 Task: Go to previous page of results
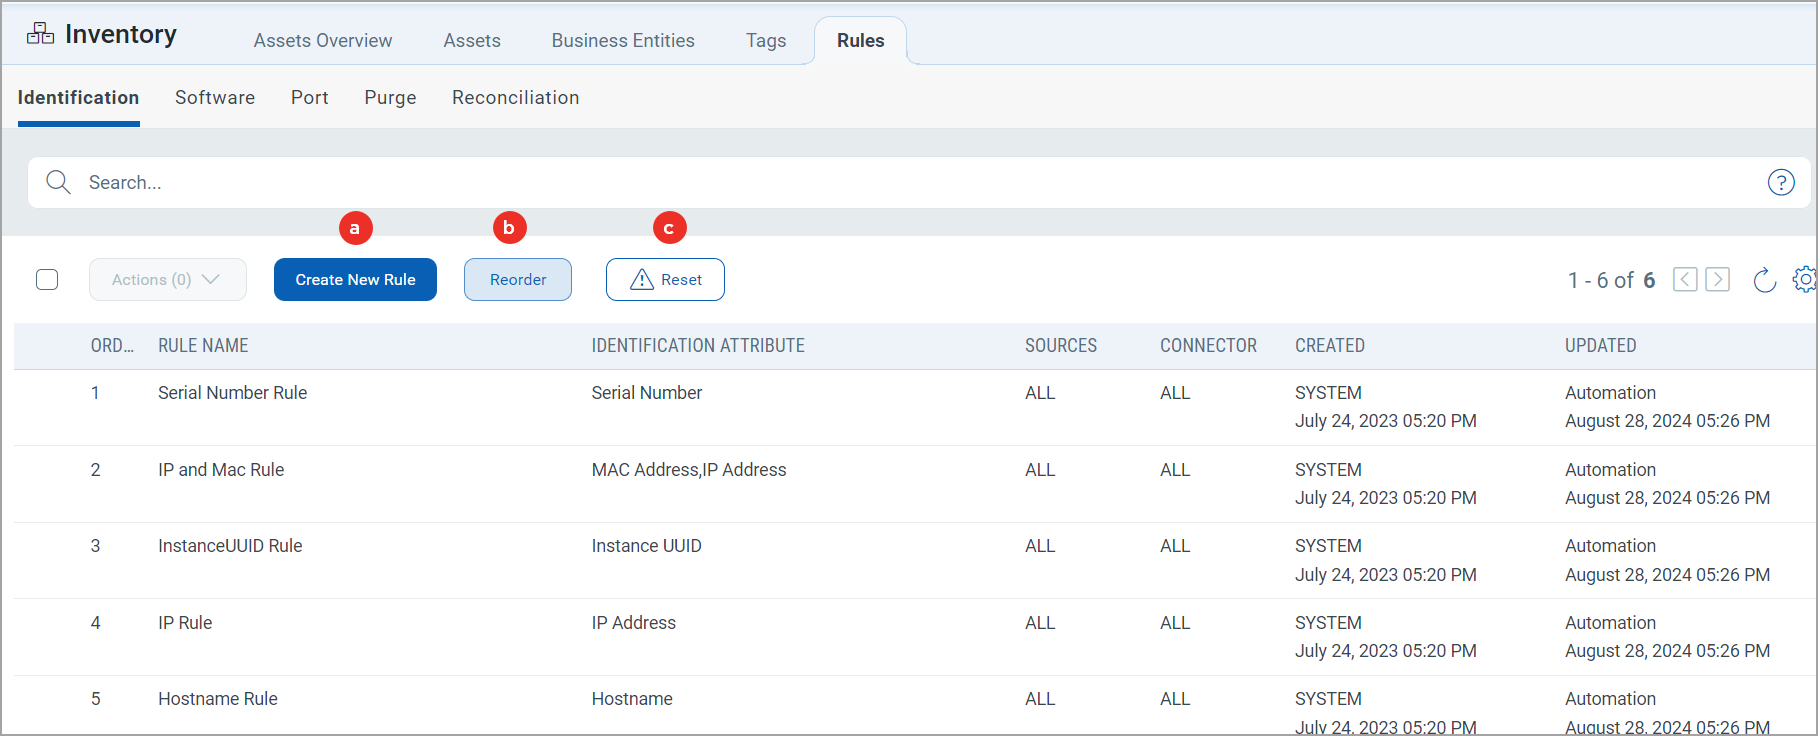(1685, 280)
